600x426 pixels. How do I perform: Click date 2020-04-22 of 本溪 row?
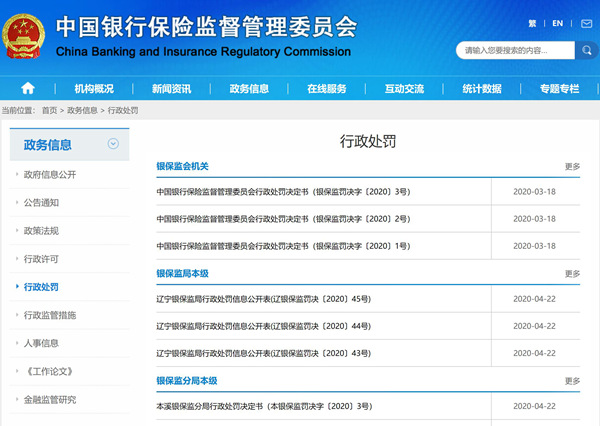534,406
